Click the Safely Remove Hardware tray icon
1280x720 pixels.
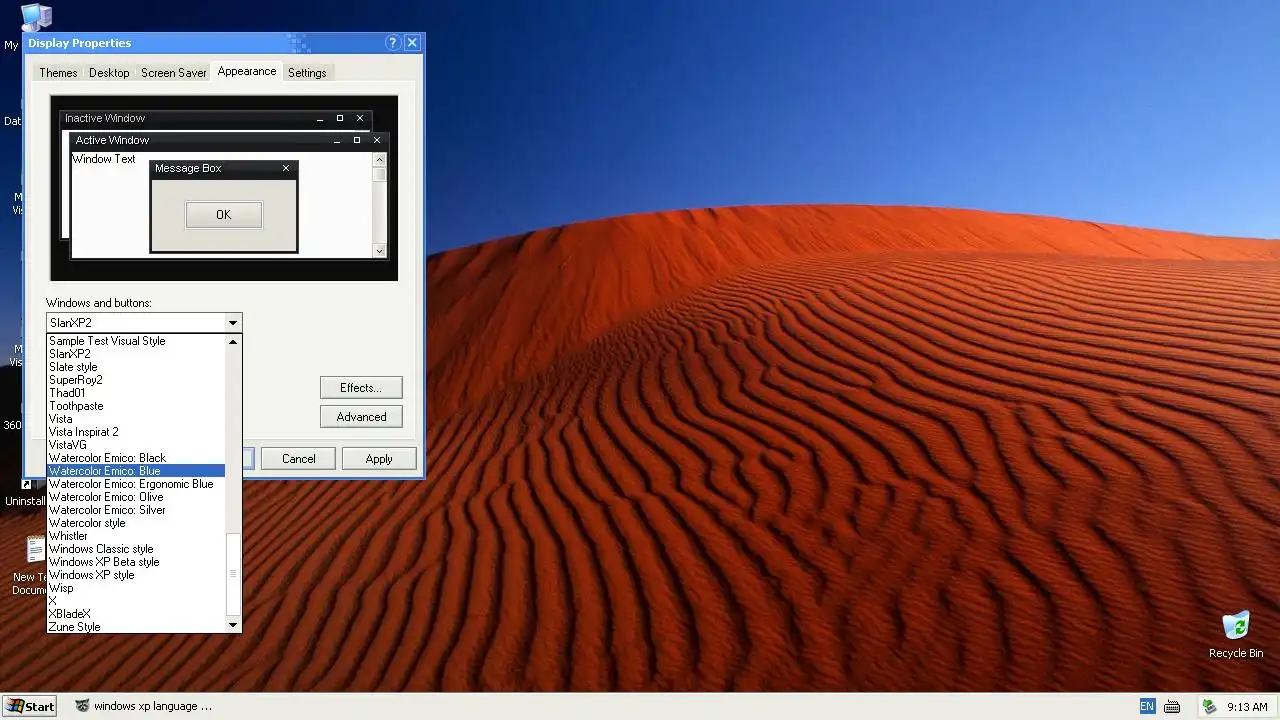click(x=1209, y=707)
